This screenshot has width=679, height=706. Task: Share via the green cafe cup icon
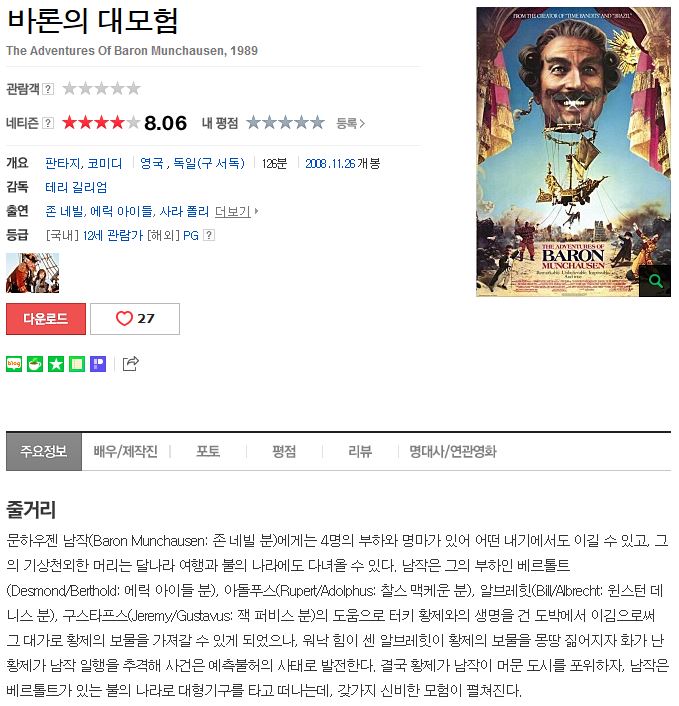click(x=35, y=364)
